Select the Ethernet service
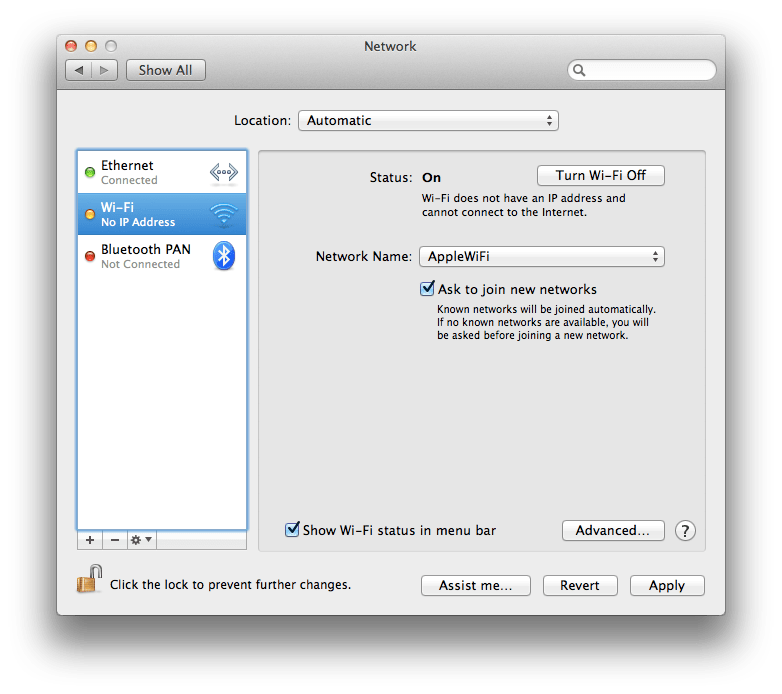782x694 pixels. click(162, 173)
